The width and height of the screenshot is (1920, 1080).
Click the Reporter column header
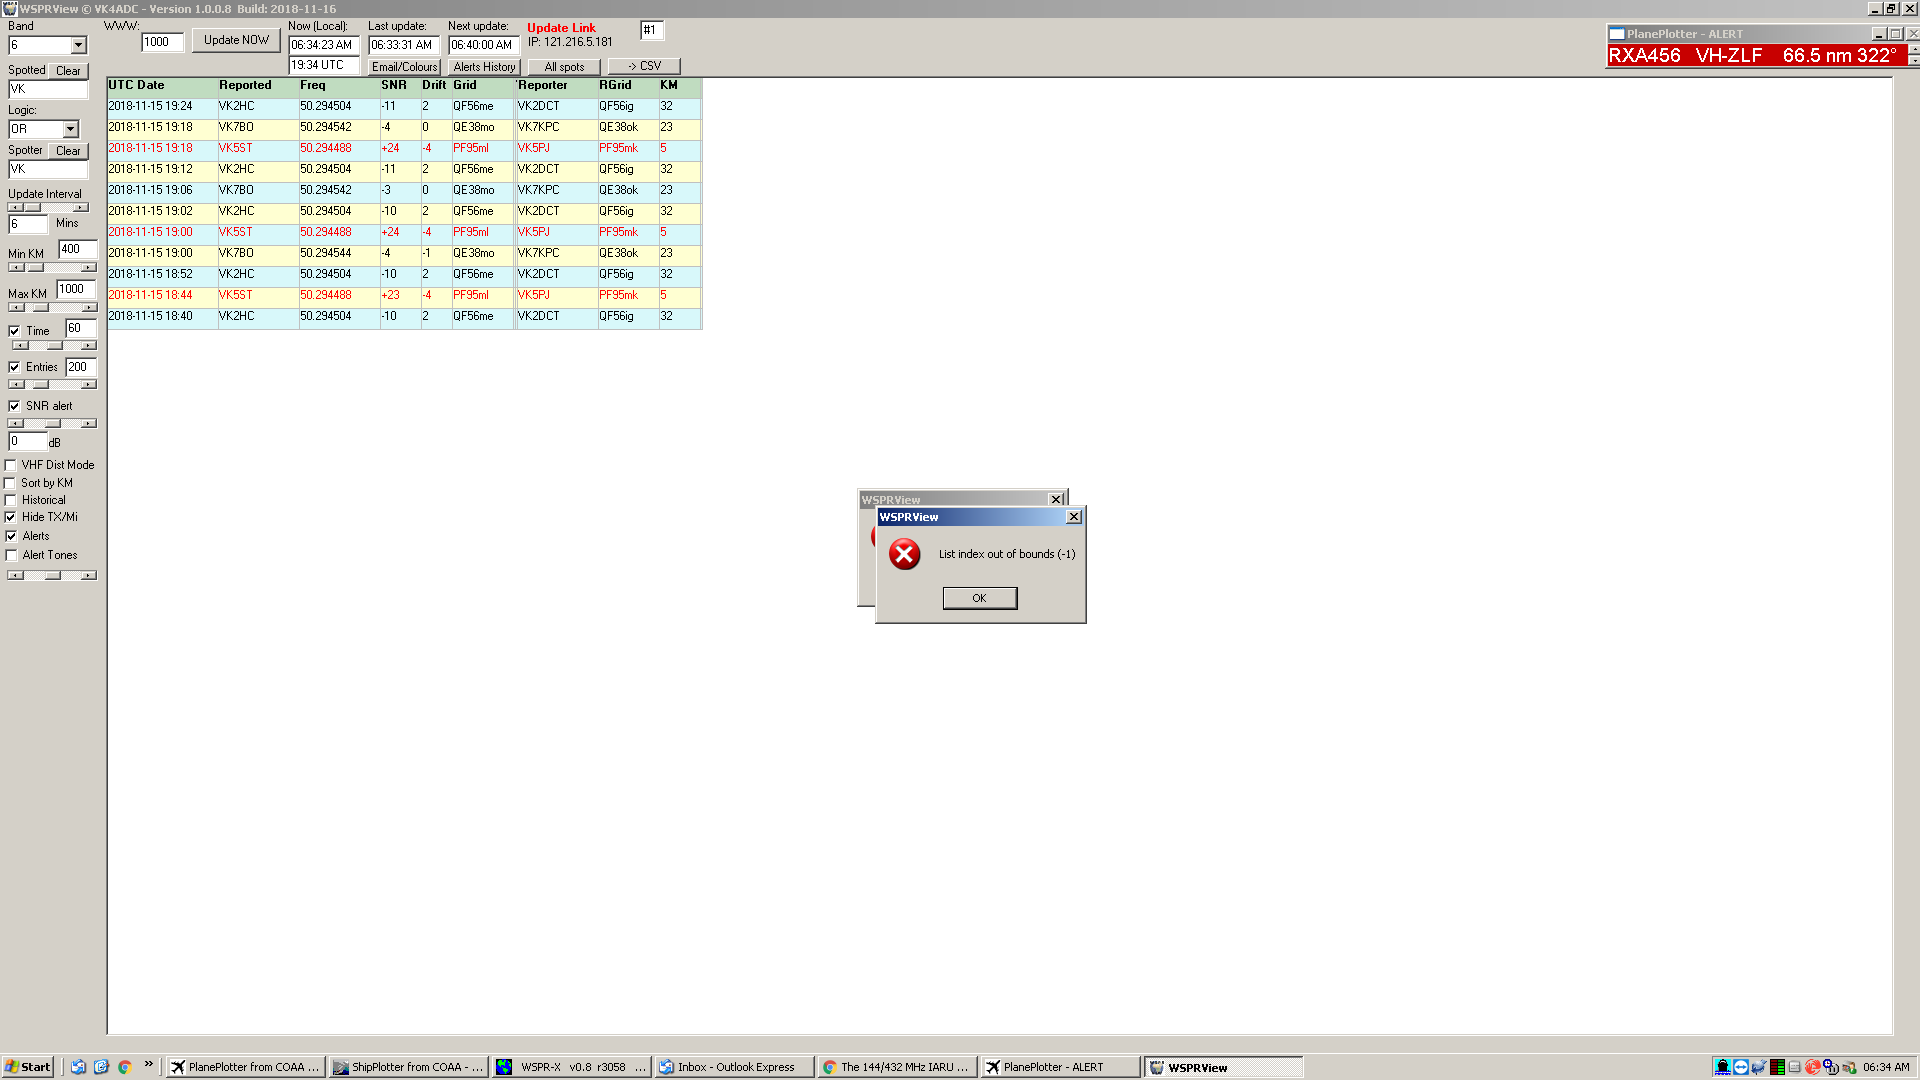click(x=543, y=85)
